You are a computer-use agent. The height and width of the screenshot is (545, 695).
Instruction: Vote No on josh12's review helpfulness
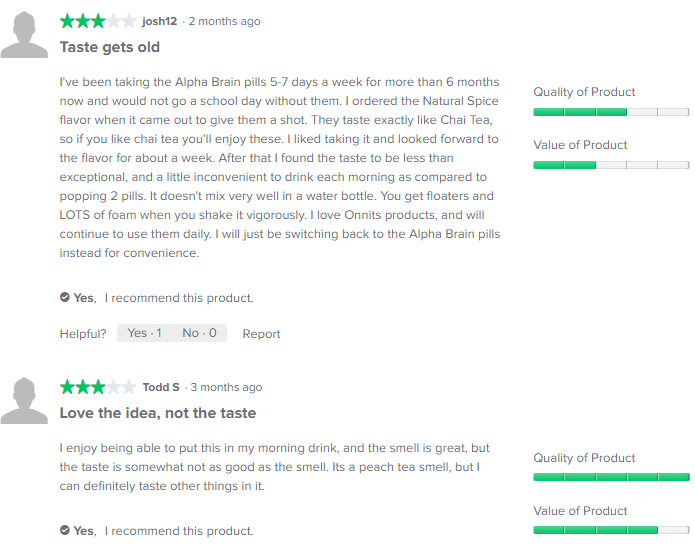[199, 333]
